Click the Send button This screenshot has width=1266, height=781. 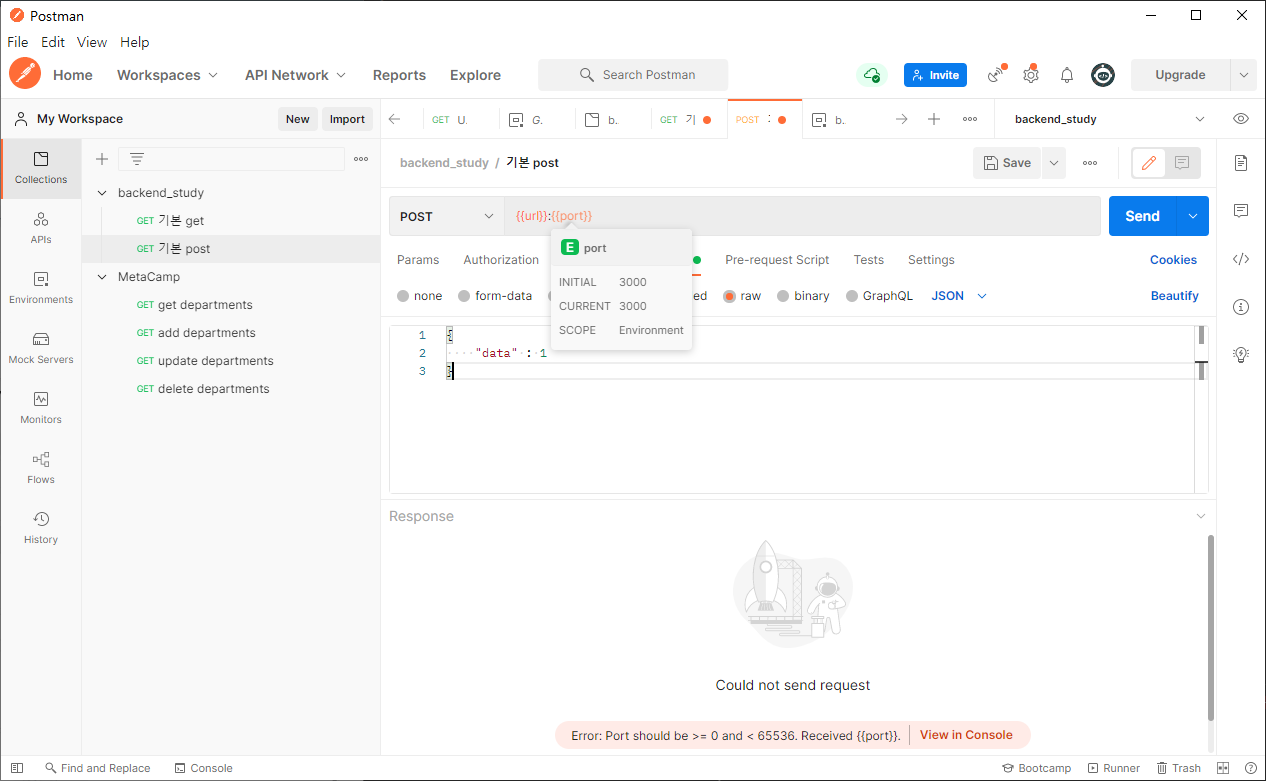click(1143, 216)
